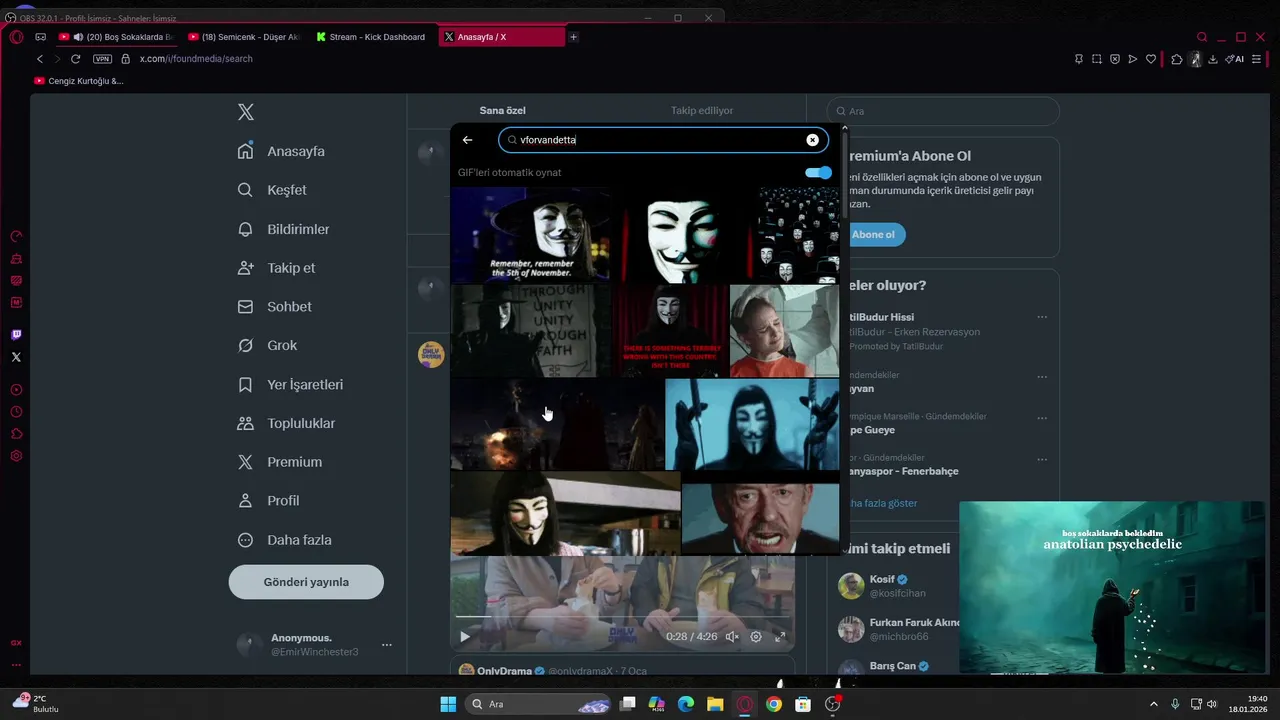Open Keşfet explore page
Image resolution: width=1280 pixels, height=720 pixels.
point(272,190)
